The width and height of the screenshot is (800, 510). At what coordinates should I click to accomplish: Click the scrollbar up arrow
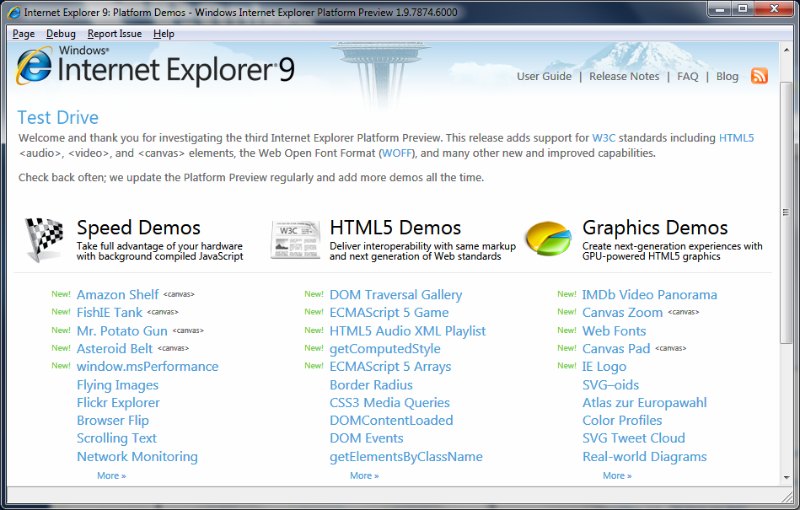click(x=786, y=50)
